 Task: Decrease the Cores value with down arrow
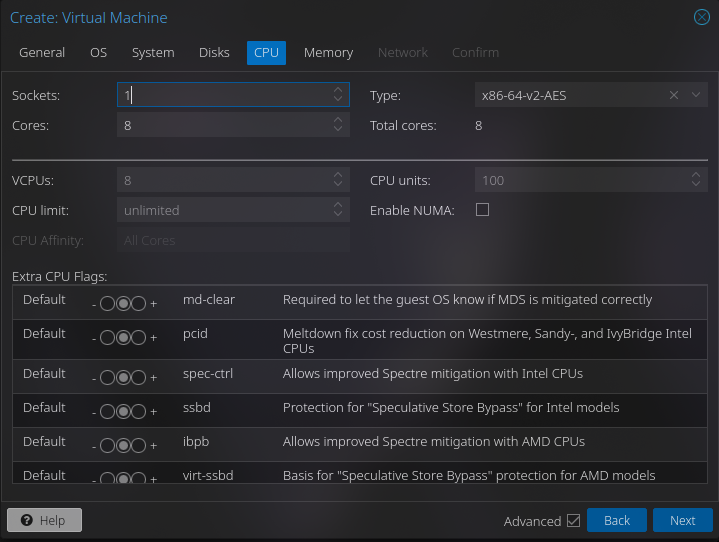(x=338, y=130)
